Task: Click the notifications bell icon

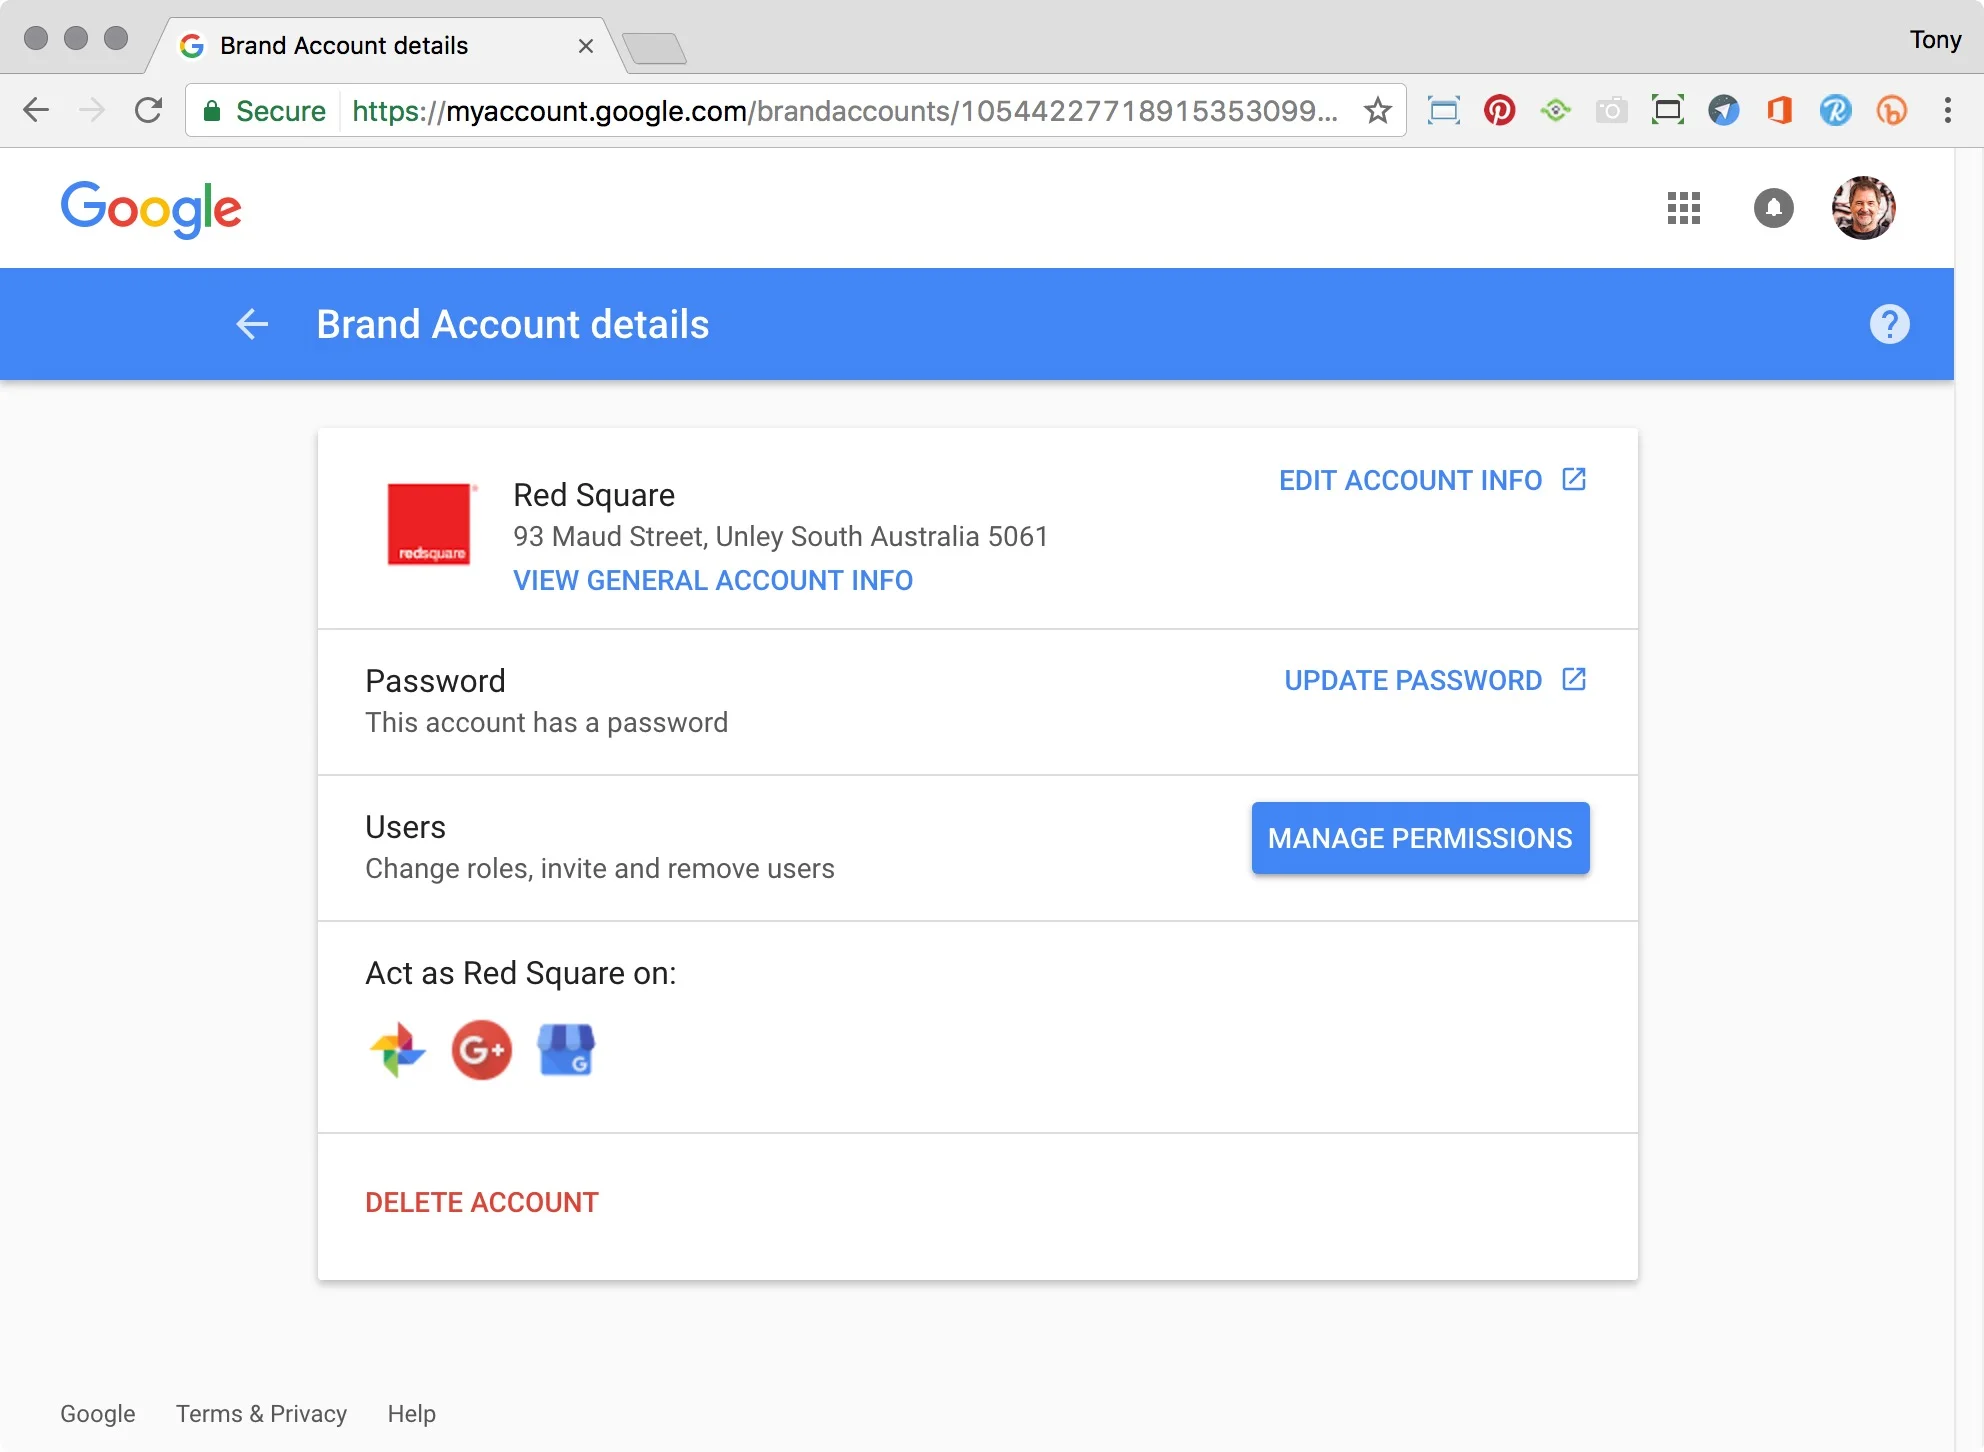Action: point(1773,208)
